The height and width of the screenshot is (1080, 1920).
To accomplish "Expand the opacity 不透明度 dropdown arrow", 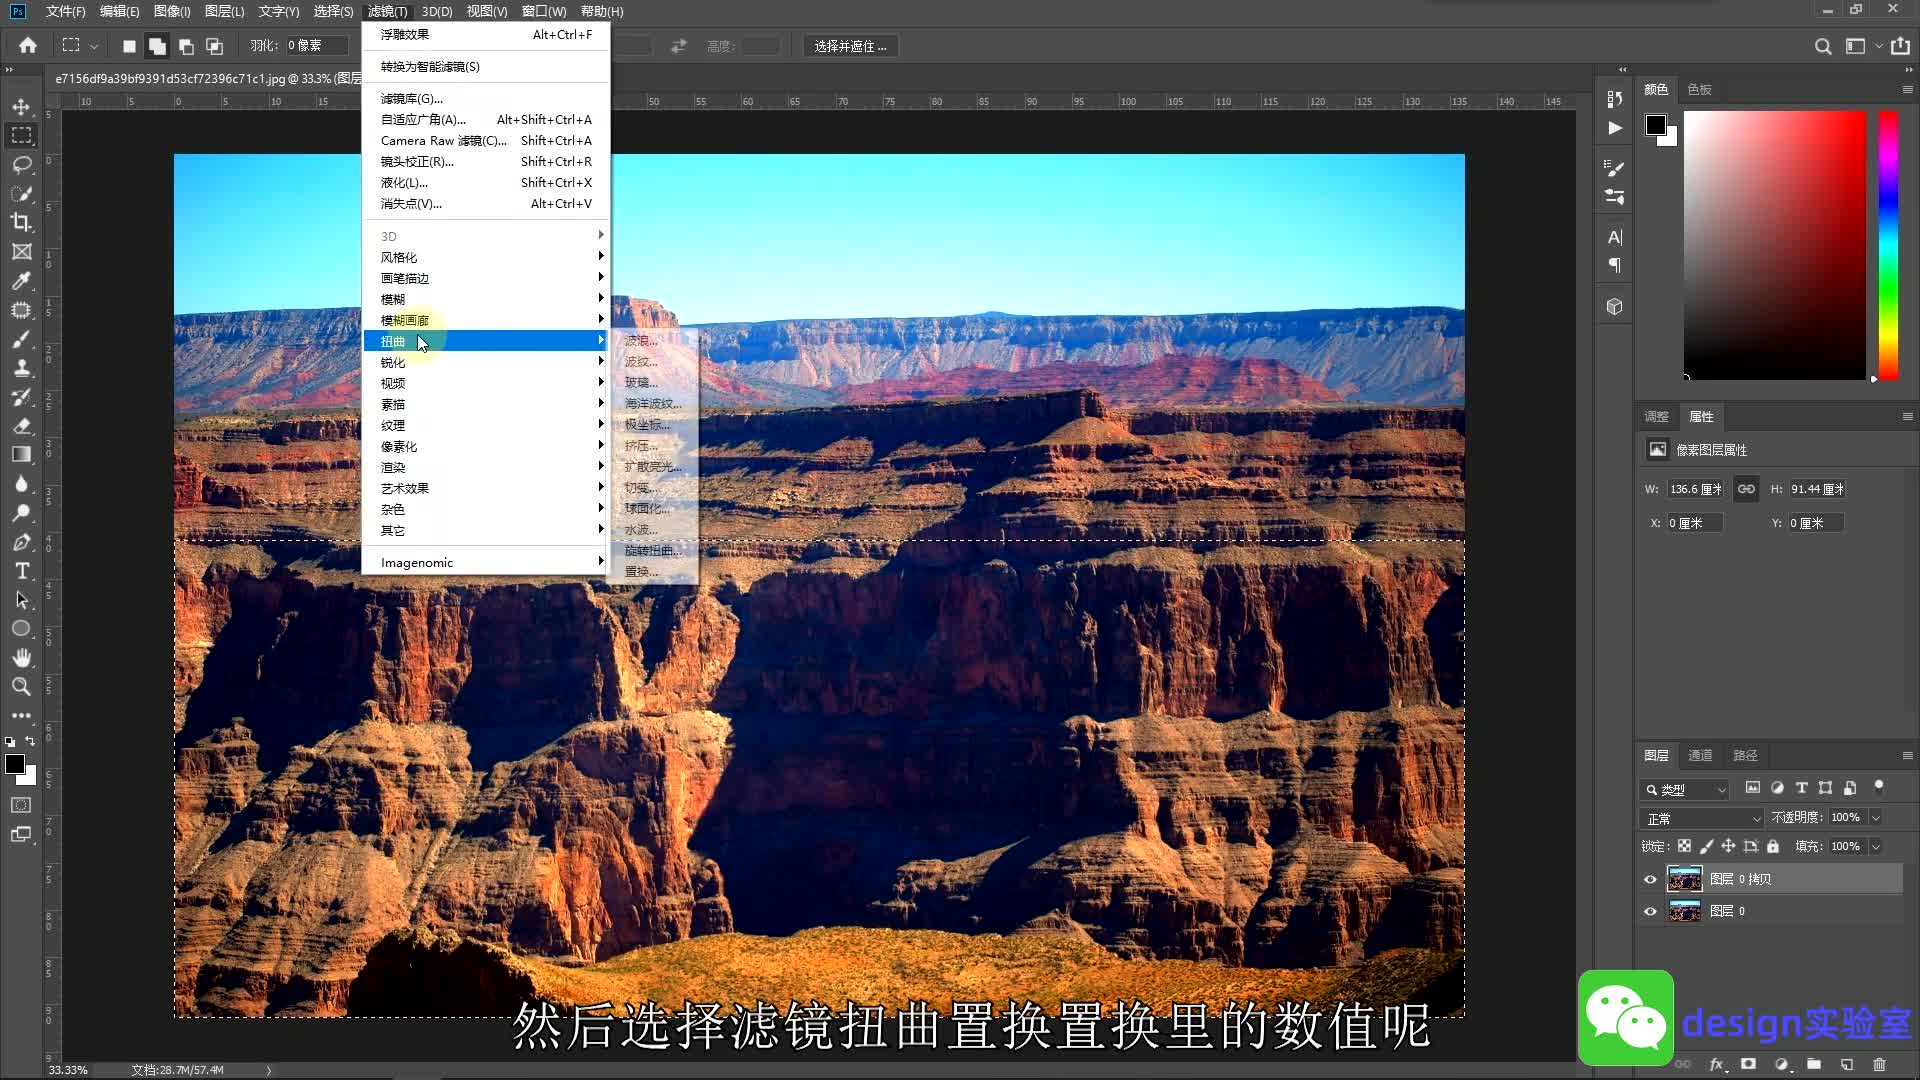I will coord(1876,817).
